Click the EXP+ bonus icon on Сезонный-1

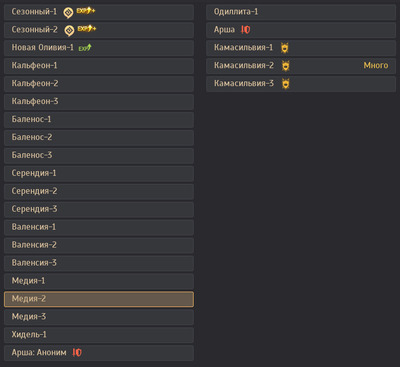pyautogui.click(x=86, y=11)
